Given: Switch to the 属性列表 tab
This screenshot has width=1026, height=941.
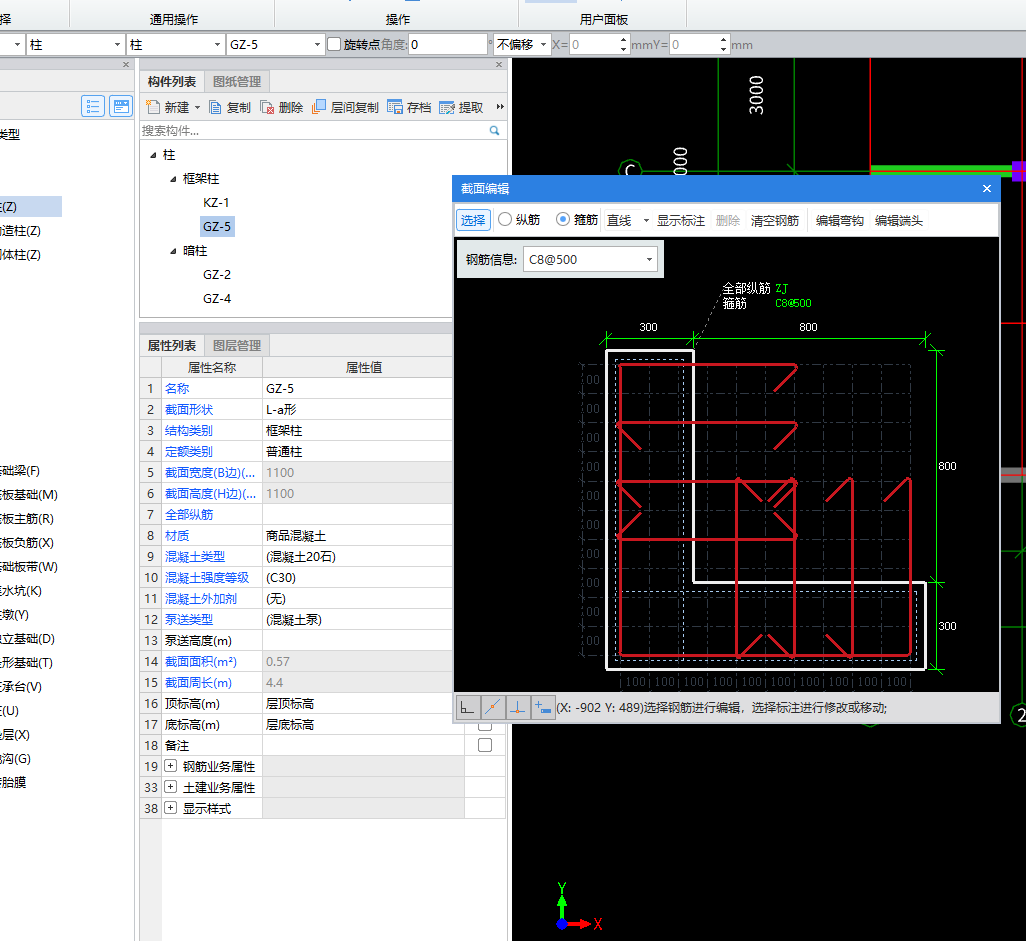Looking at the screenshot, I should point(171,345).
